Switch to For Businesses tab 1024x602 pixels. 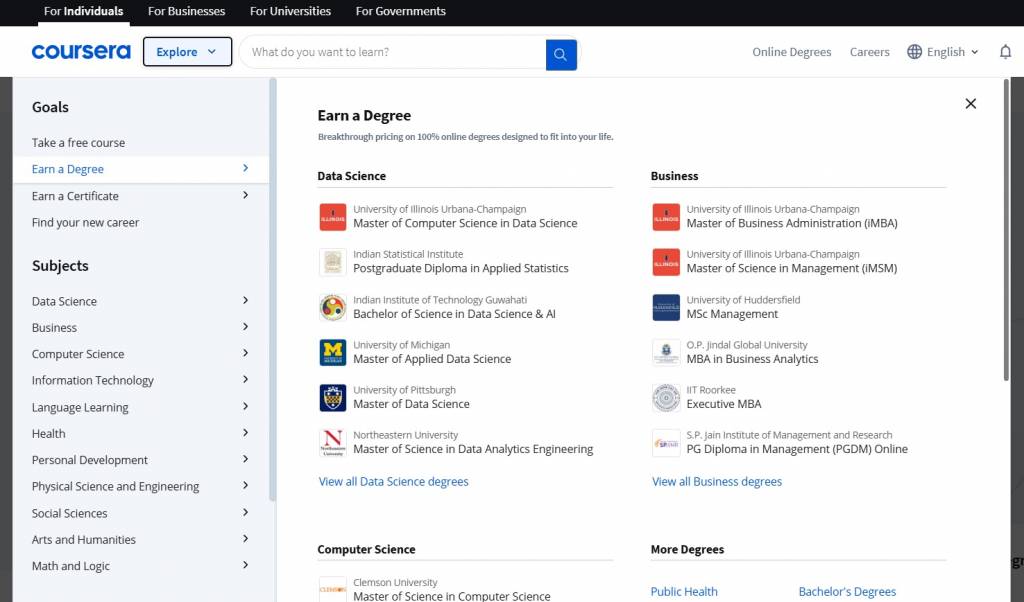tap(186, 12)
